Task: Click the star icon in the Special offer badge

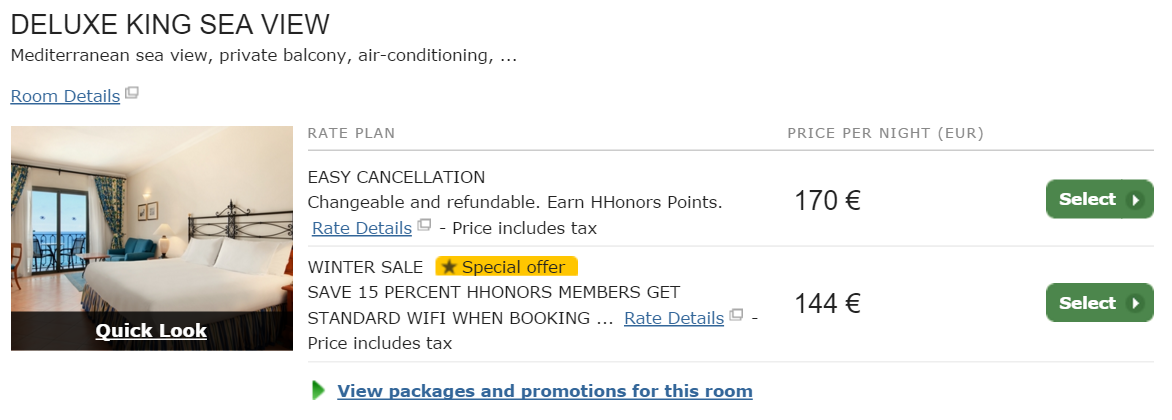Action: (448, 267)
